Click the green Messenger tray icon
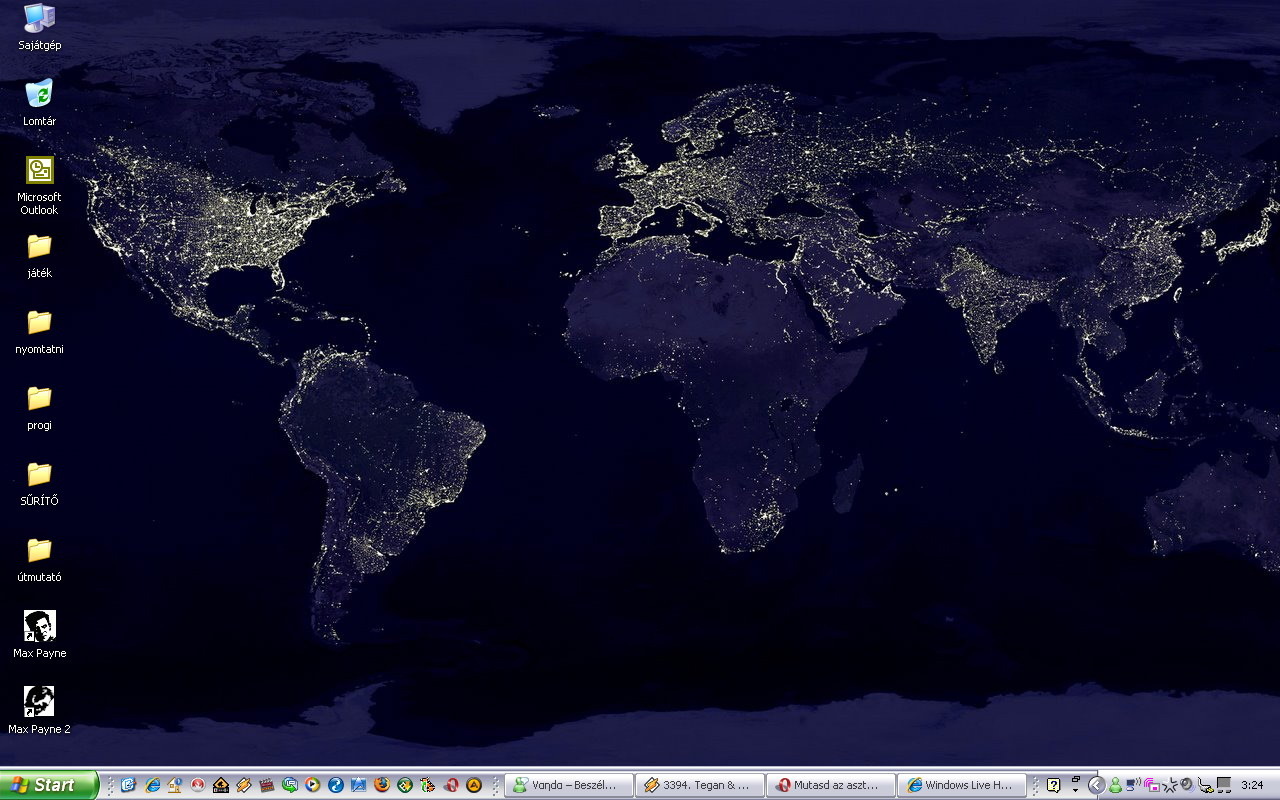The image size is (1280, 800). [x=1115, y=785]
